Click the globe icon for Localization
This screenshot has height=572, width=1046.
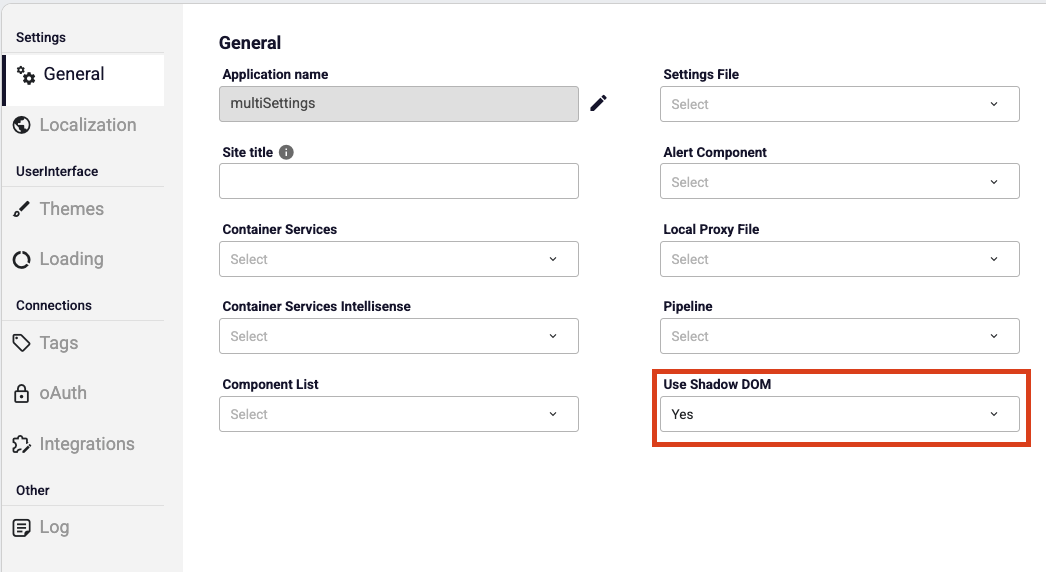point(21,125)
